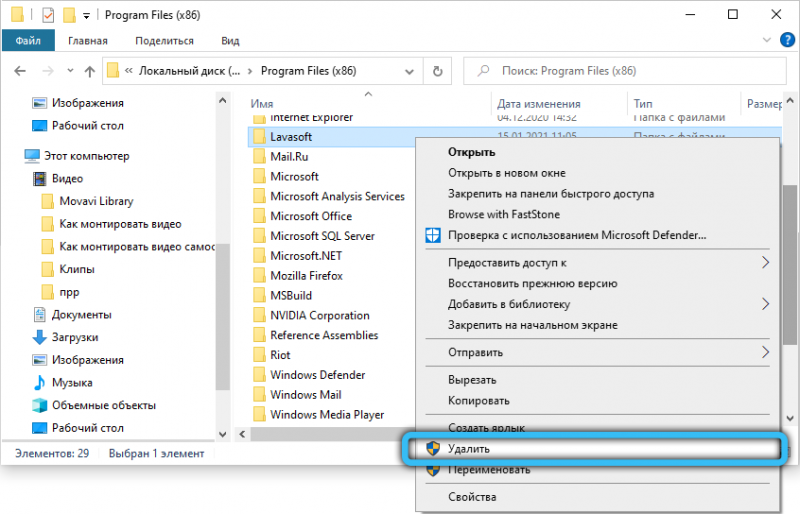Expand the Добавить в библиотеку submenu arrow
800x514 pixels.
pyautogui.click(x=765, y=304)
